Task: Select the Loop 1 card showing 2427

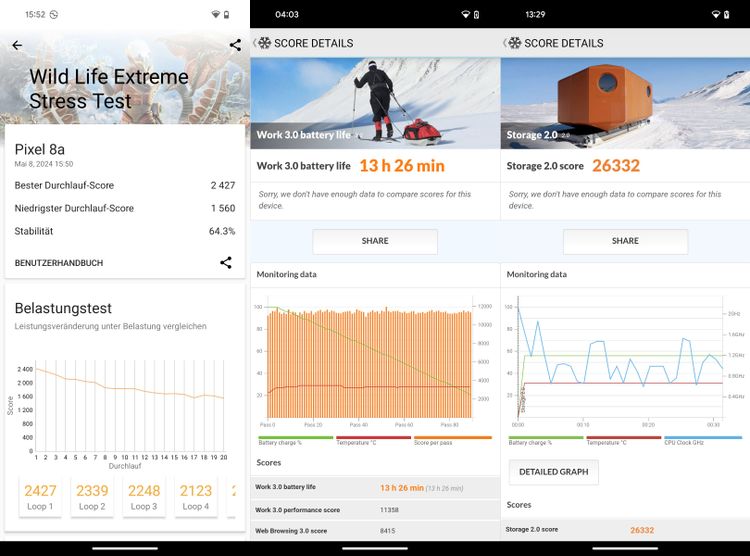Action: (x=40, y=497)
